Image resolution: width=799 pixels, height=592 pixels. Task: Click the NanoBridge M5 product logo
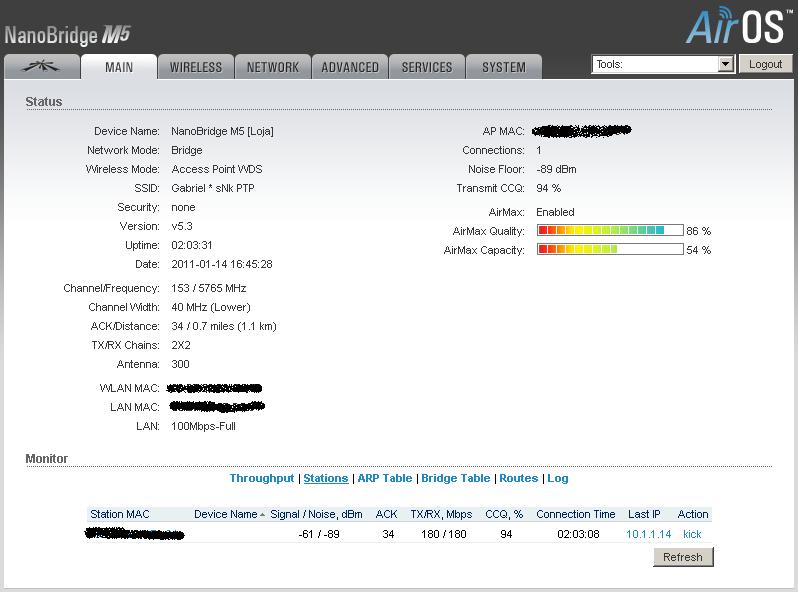click(67, 35)
